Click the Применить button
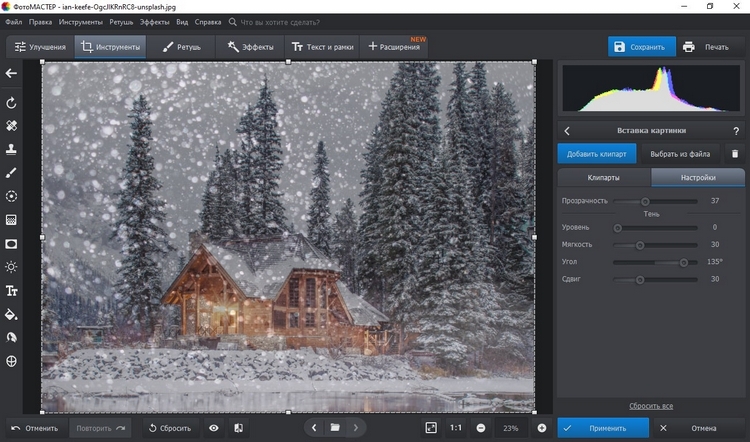This screenshot has width=750, height=442. tap(598, 428)
